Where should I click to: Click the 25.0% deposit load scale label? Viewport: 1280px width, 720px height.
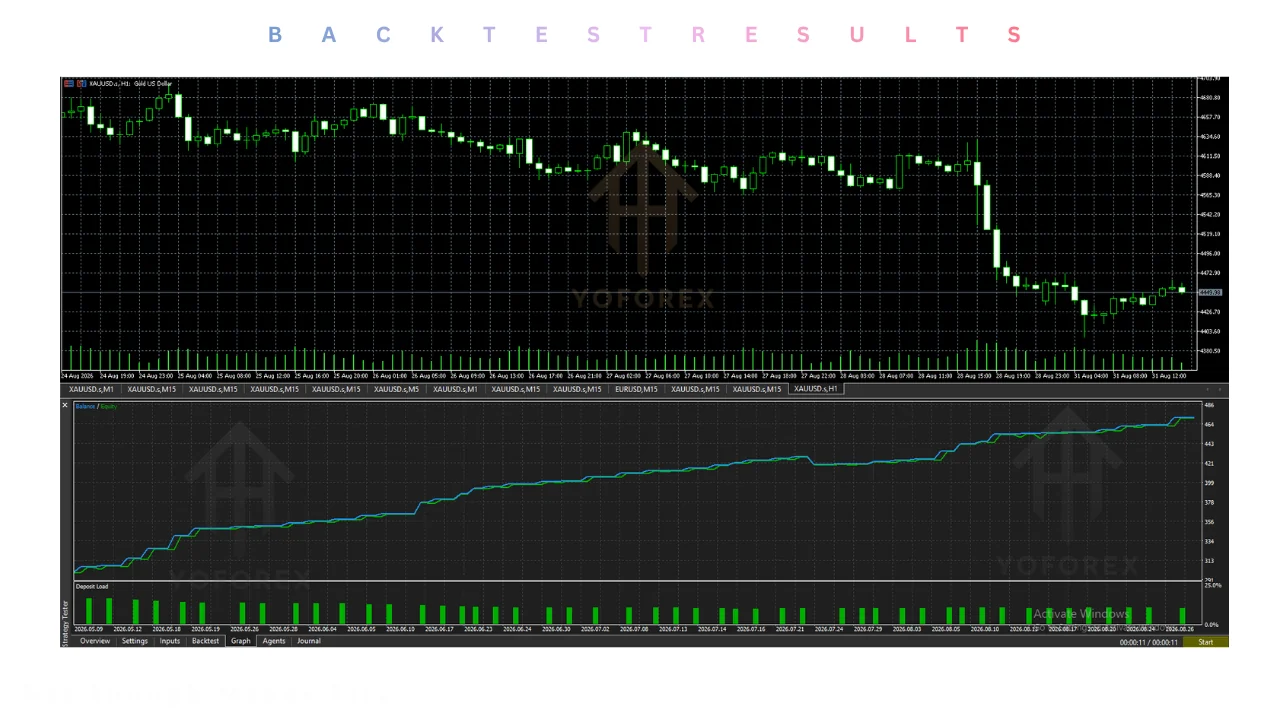point(1212,585)
